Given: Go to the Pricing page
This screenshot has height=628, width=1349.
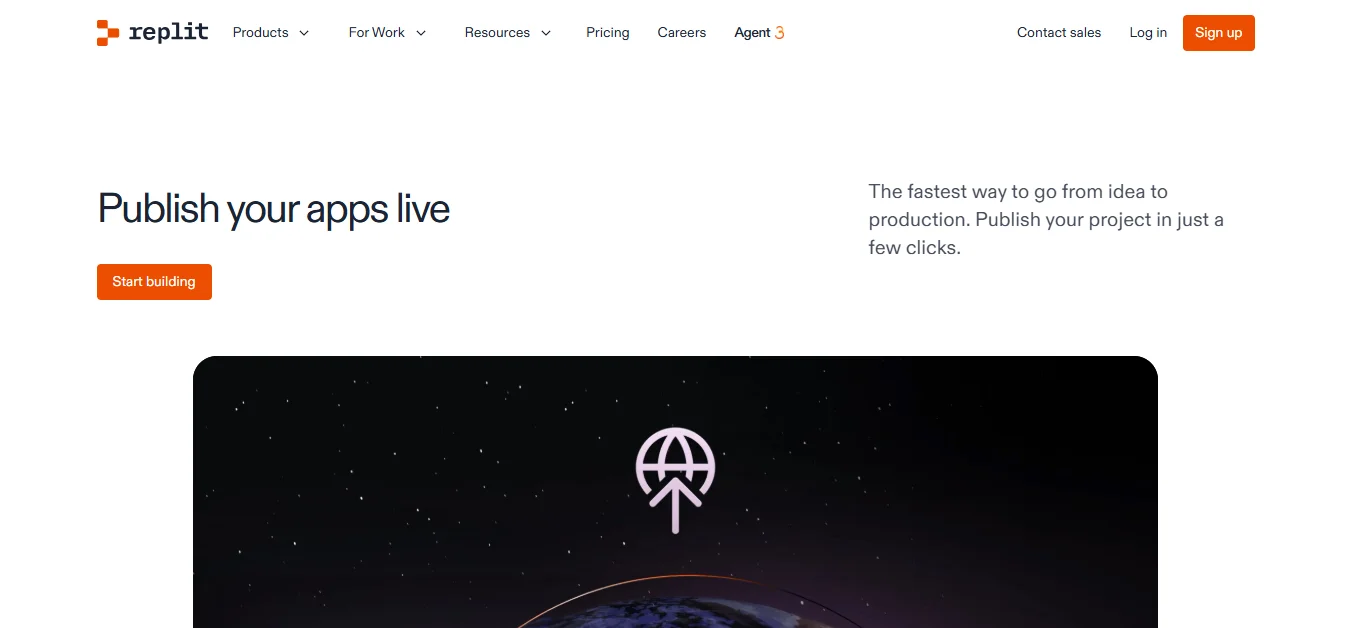Looking at the screenshot, I should (608, 33).
